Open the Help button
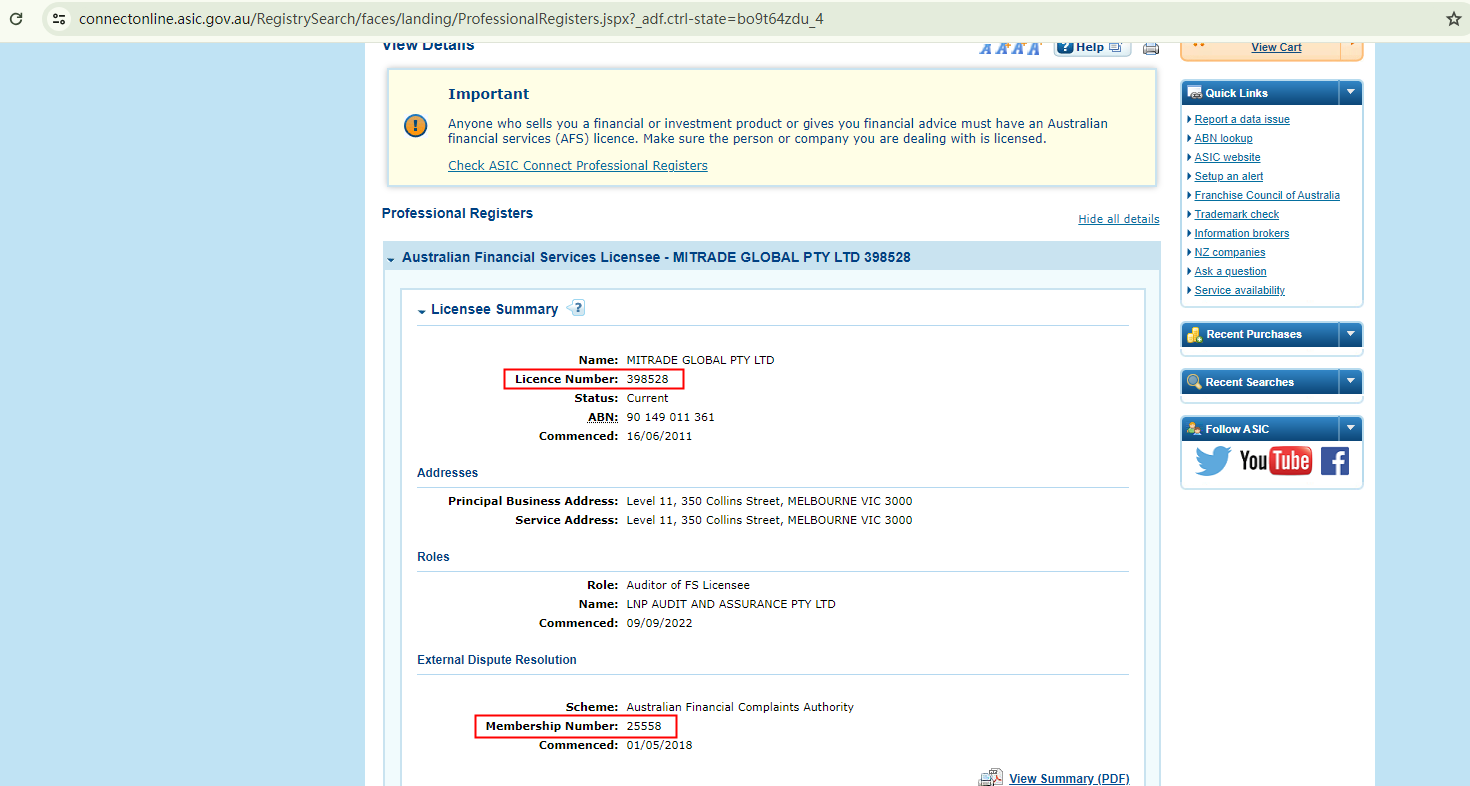This screenshot has width=1470, height=786. coord(1092,47)
